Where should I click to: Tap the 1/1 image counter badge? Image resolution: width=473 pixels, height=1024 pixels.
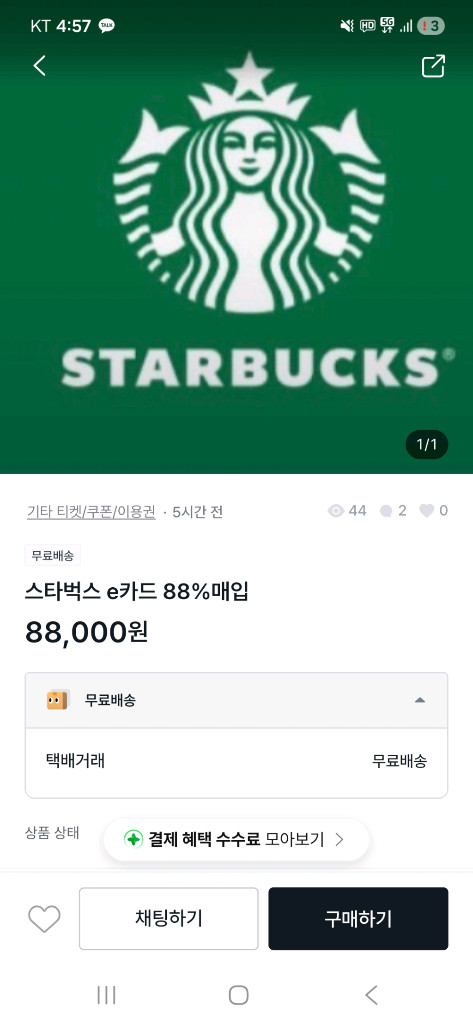pyautogui.click(x=427, y=445)
